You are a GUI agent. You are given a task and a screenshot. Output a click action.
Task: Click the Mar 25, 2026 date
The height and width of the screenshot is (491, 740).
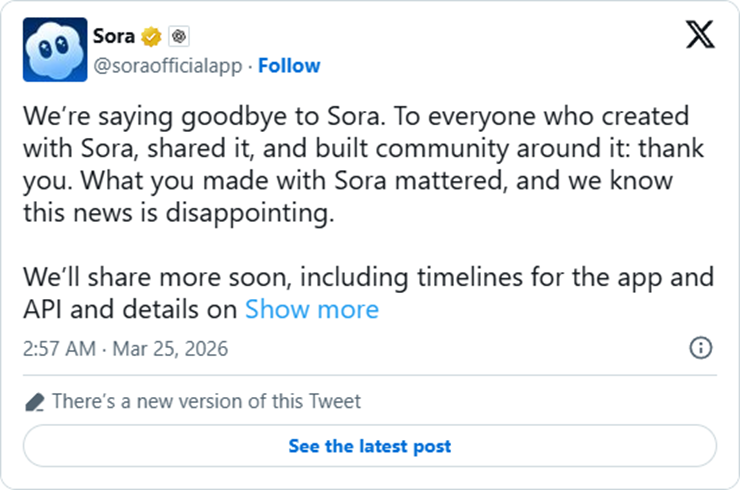(171, 349)
